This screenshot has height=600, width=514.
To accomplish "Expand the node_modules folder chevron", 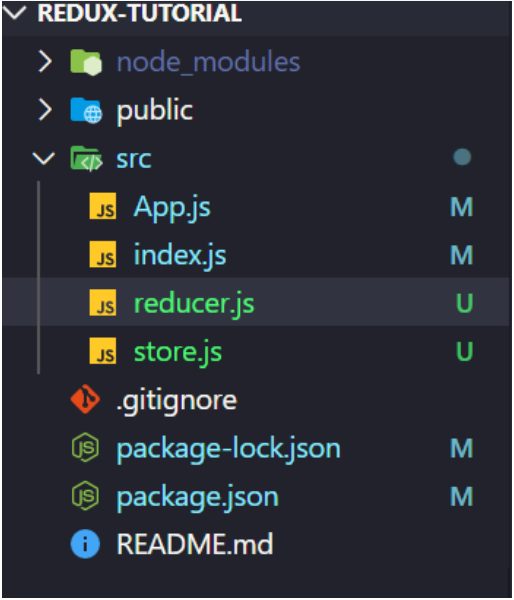I will pos(45,62).
